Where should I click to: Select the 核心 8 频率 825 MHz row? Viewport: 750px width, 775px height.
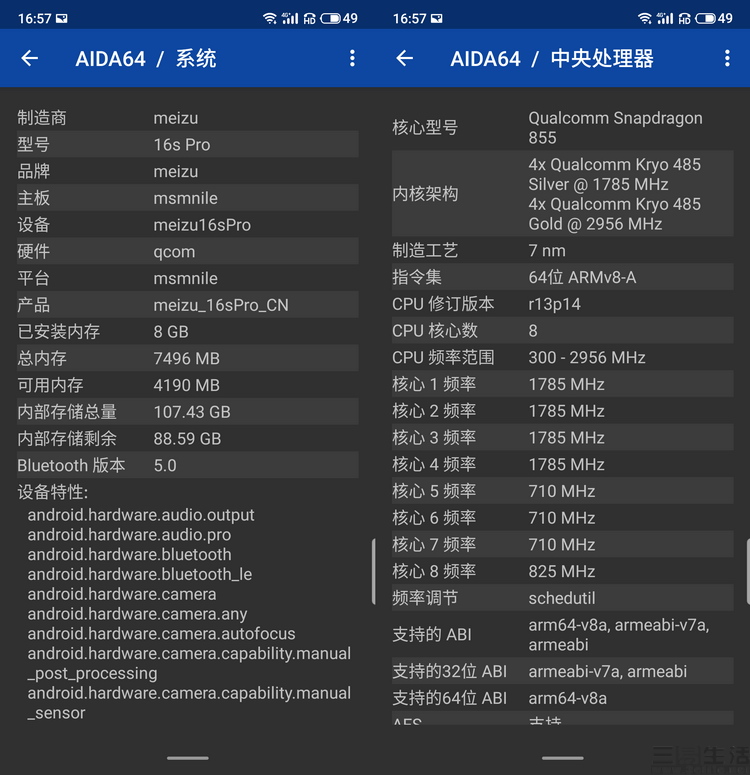point(563,570)
